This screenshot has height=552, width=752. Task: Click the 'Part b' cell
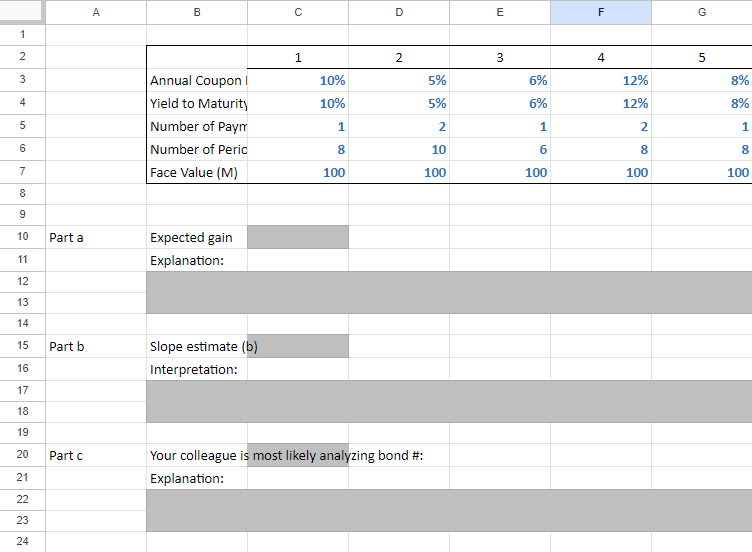[96, 346]
